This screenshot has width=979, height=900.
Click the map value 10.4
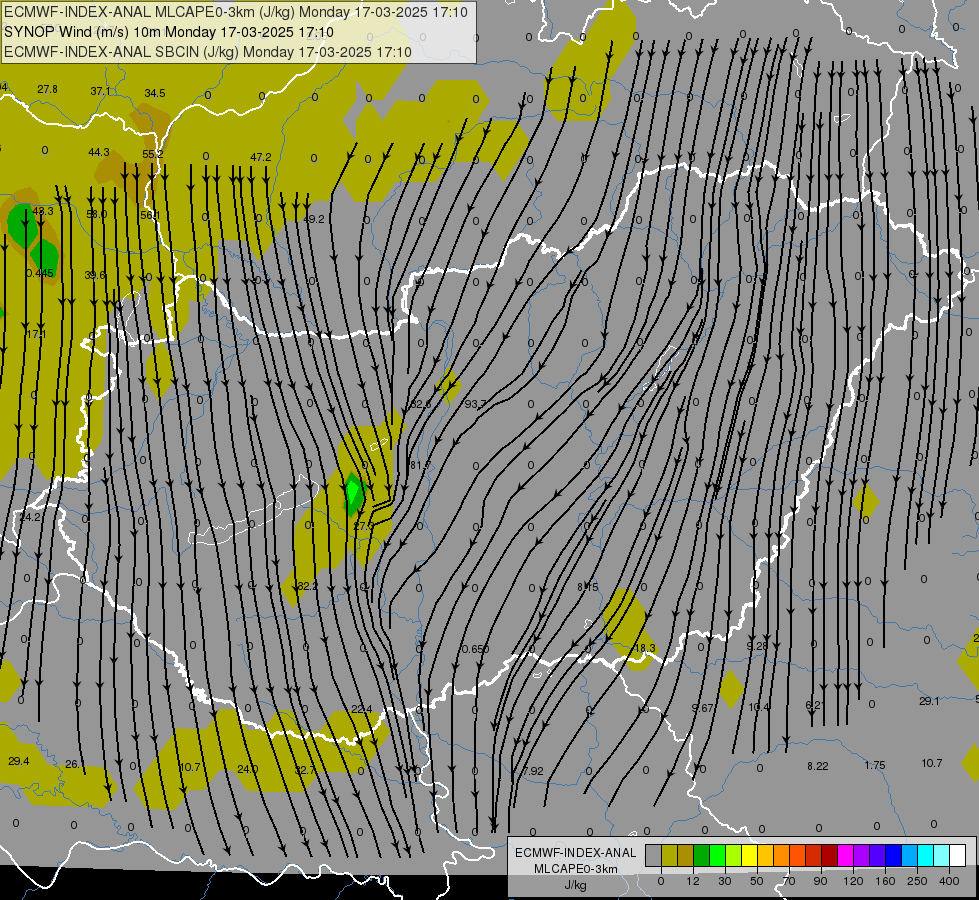click(x=759, y=707)
